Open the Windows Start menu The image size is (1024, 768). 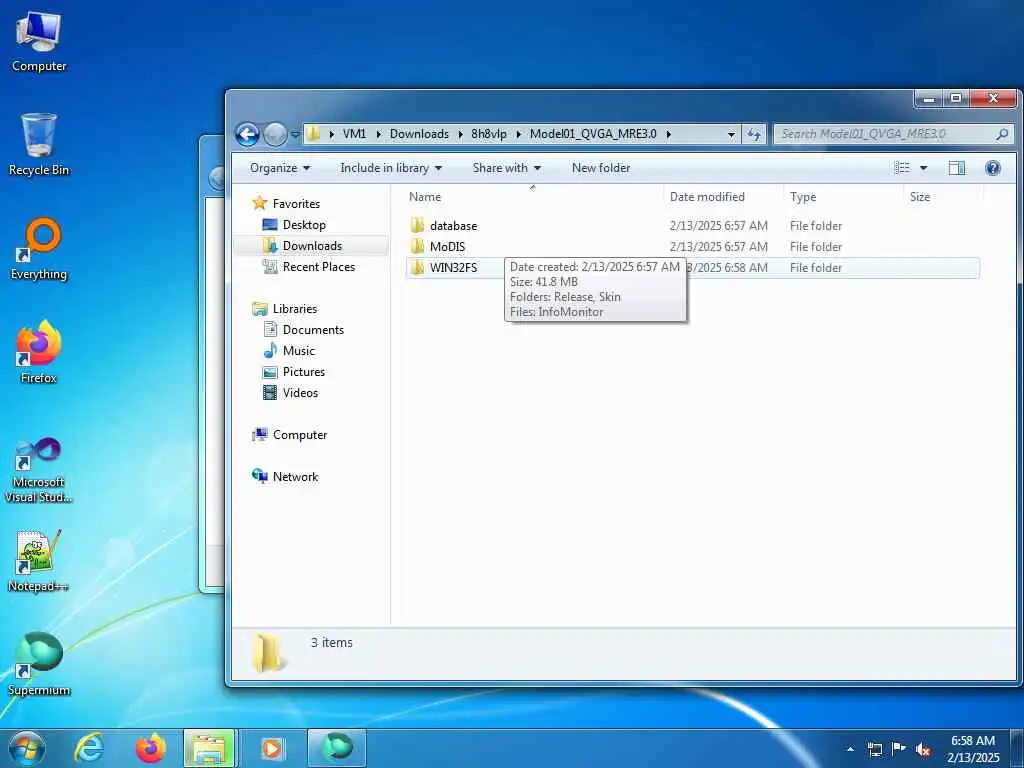pyautogui.click(x=27, y=748)
